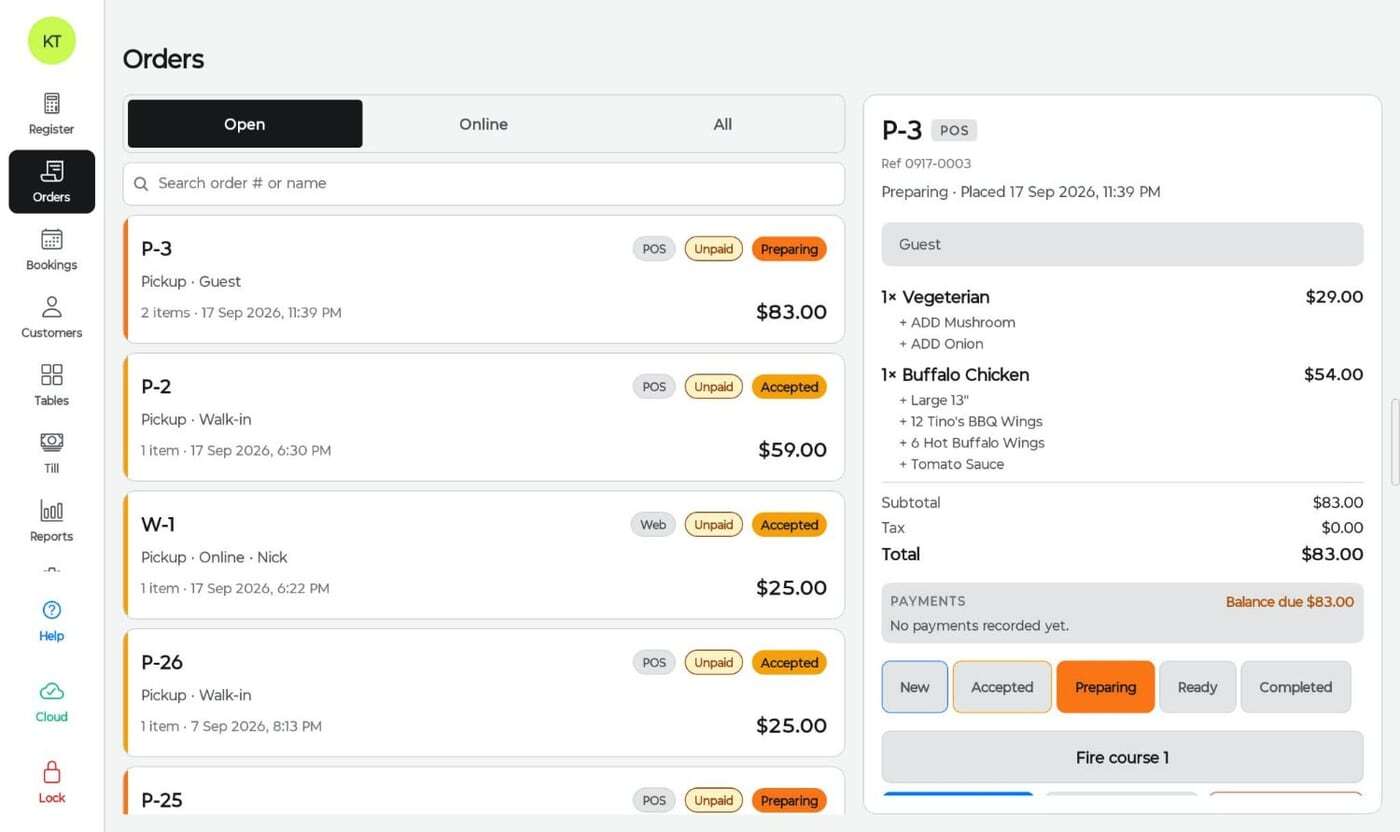
Task: Click the Buffalo Chicken item line
Action: pyautogui.click(x=1122, y=375)
